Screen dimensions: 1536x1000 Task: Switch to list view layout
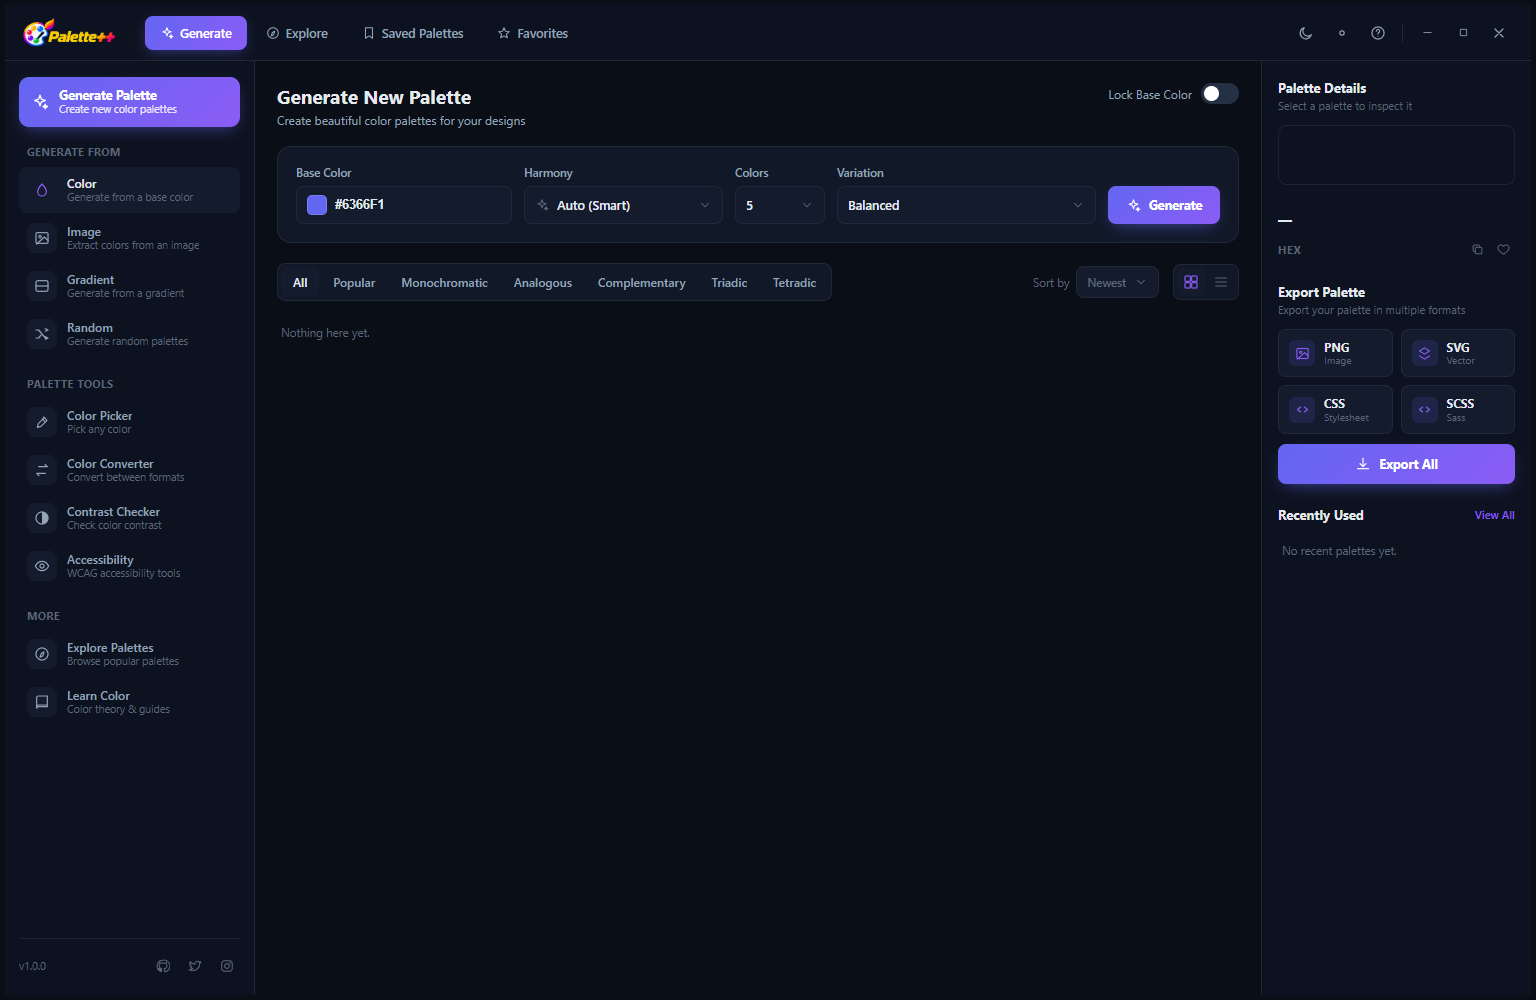[x=1221, y=282]
